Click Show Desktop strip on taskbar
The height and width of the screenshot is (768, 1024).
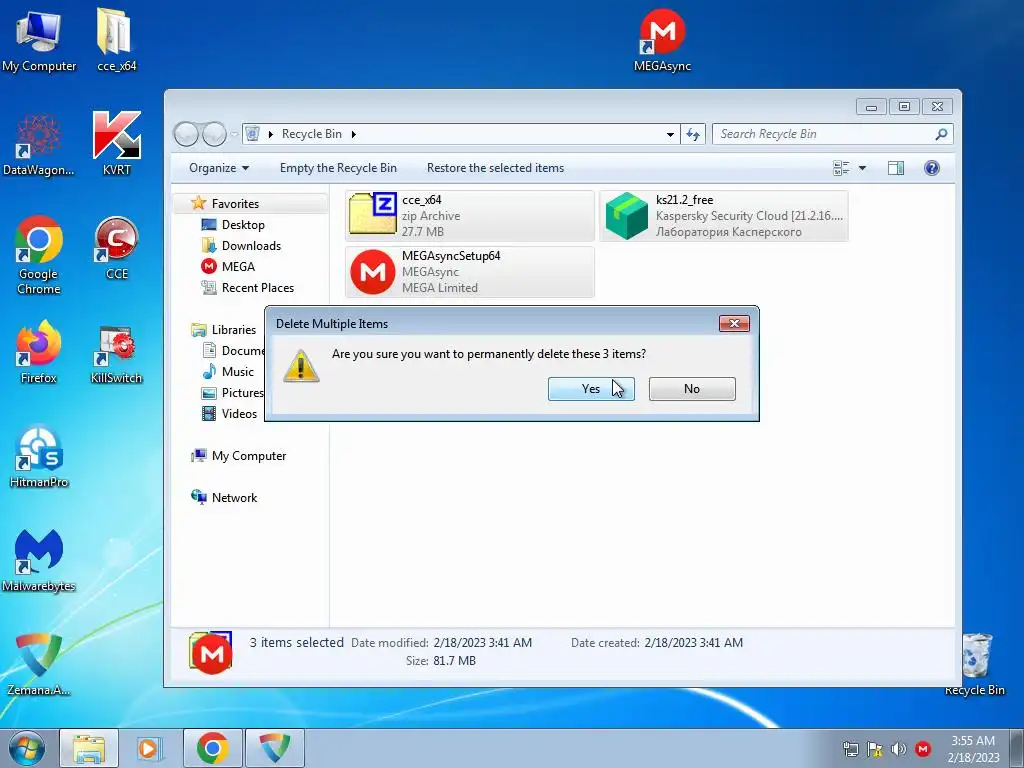tap(1017, 748)
